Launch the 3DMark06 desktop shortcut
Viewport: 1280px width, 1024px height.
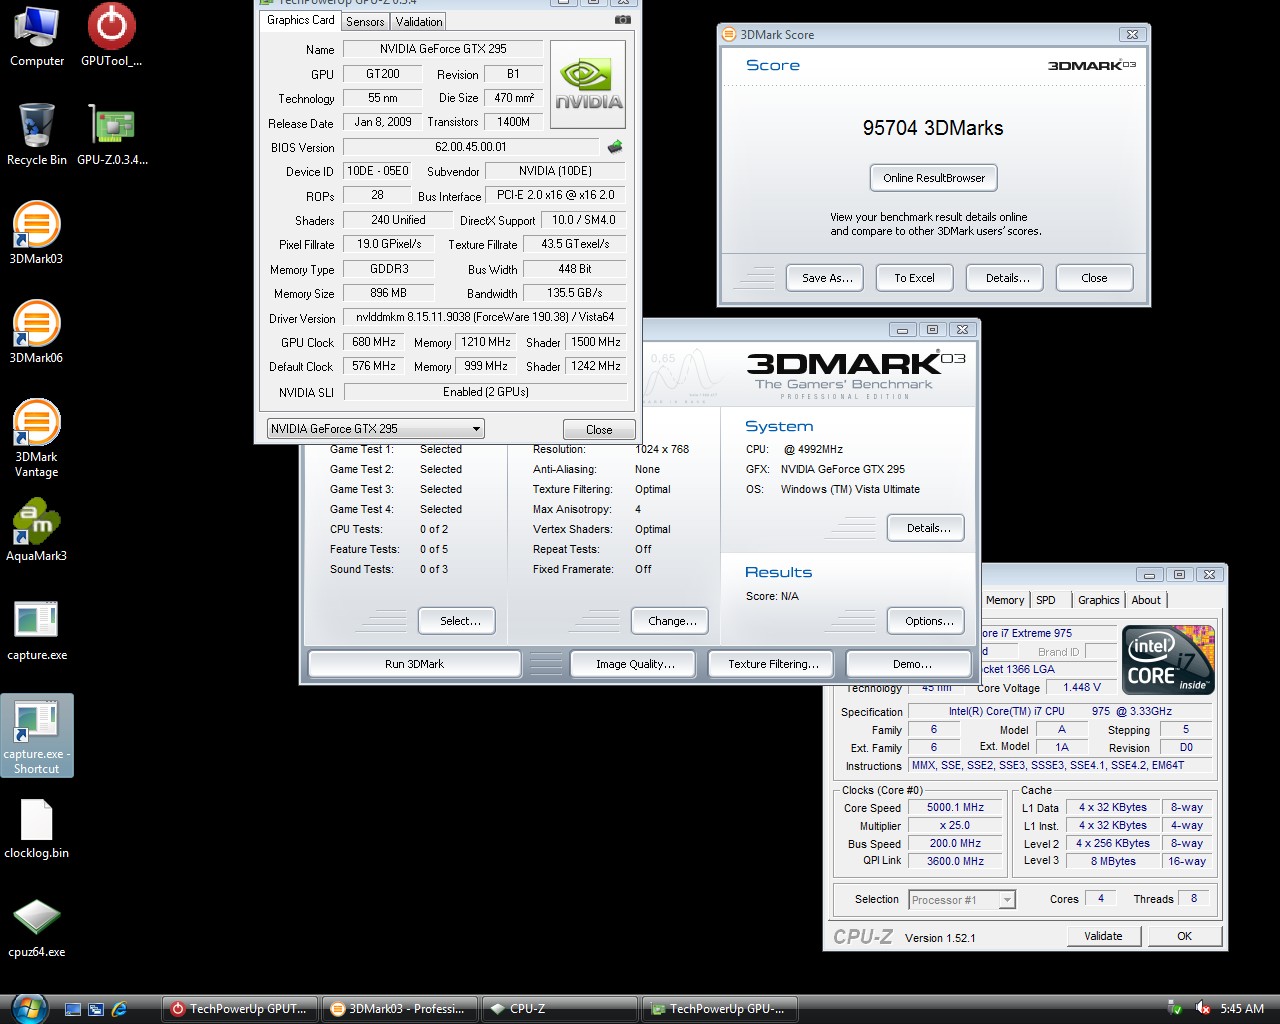coord(36,332)
